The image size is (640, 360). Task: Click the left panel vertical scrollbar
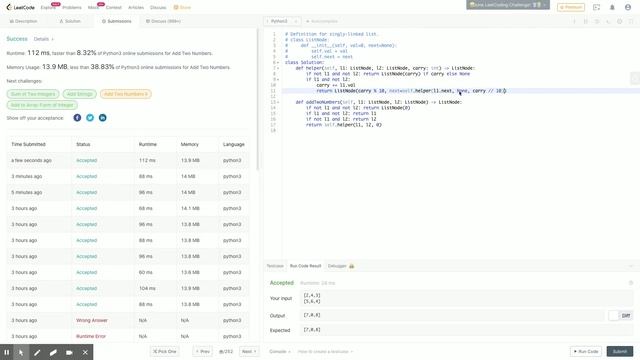click(x=257, y=99)
